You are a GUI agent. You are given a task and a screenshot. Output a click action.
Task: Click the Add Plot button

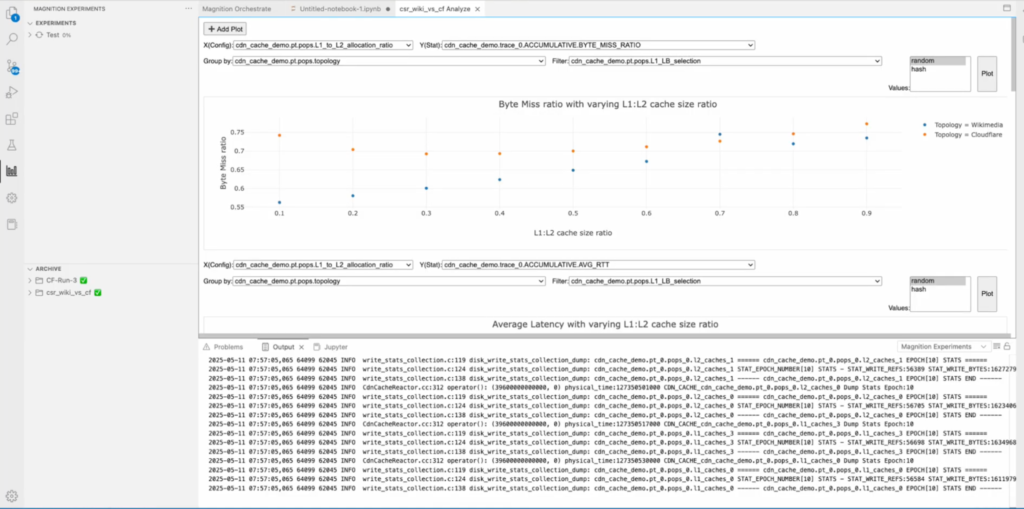[x=225, y=29]
